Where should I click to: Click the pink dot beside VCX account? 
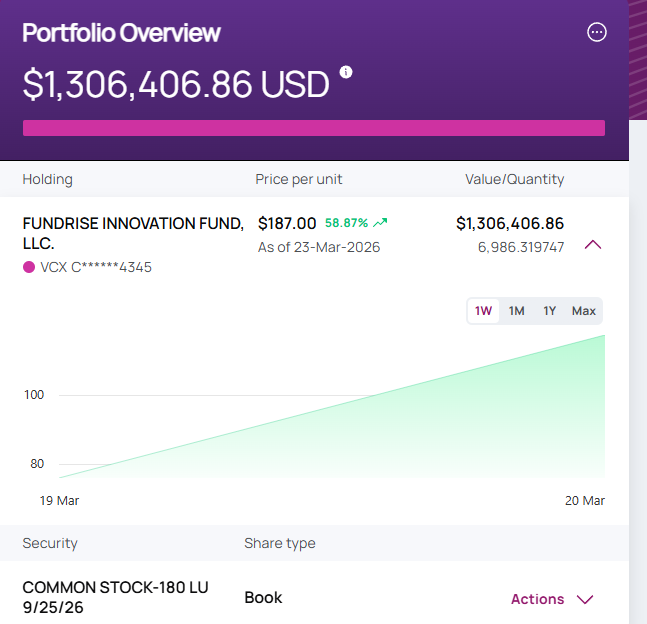coord(29,267)
